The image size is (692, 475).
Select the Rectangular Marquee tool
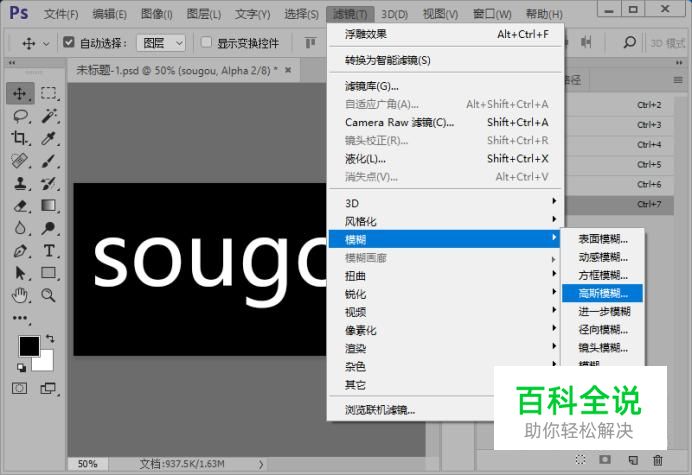pos(49,94)
